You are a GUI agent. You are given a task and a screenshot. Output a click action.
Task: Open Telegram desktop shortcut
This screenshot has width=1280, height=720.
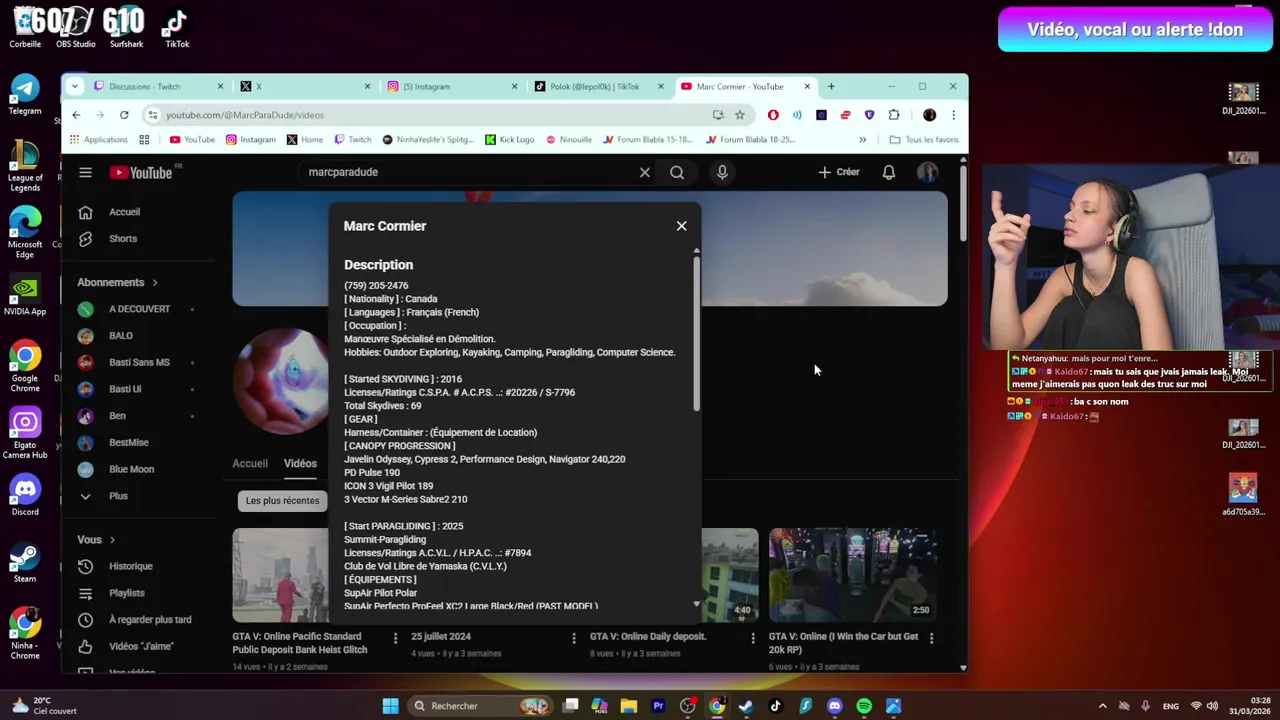pos(25,95)
